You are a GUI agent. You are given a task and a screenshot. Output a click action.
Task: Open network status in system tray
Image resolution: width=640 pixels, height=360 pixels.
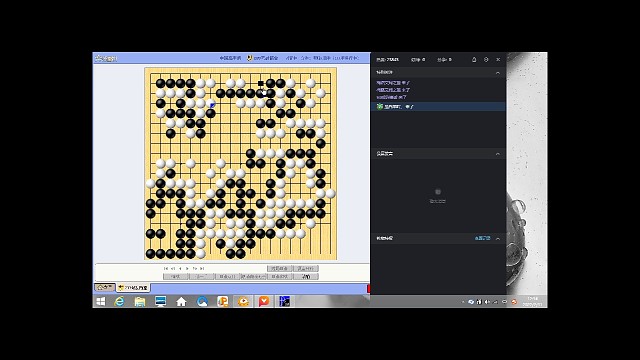pyautogui.click(x=495, y=302)
